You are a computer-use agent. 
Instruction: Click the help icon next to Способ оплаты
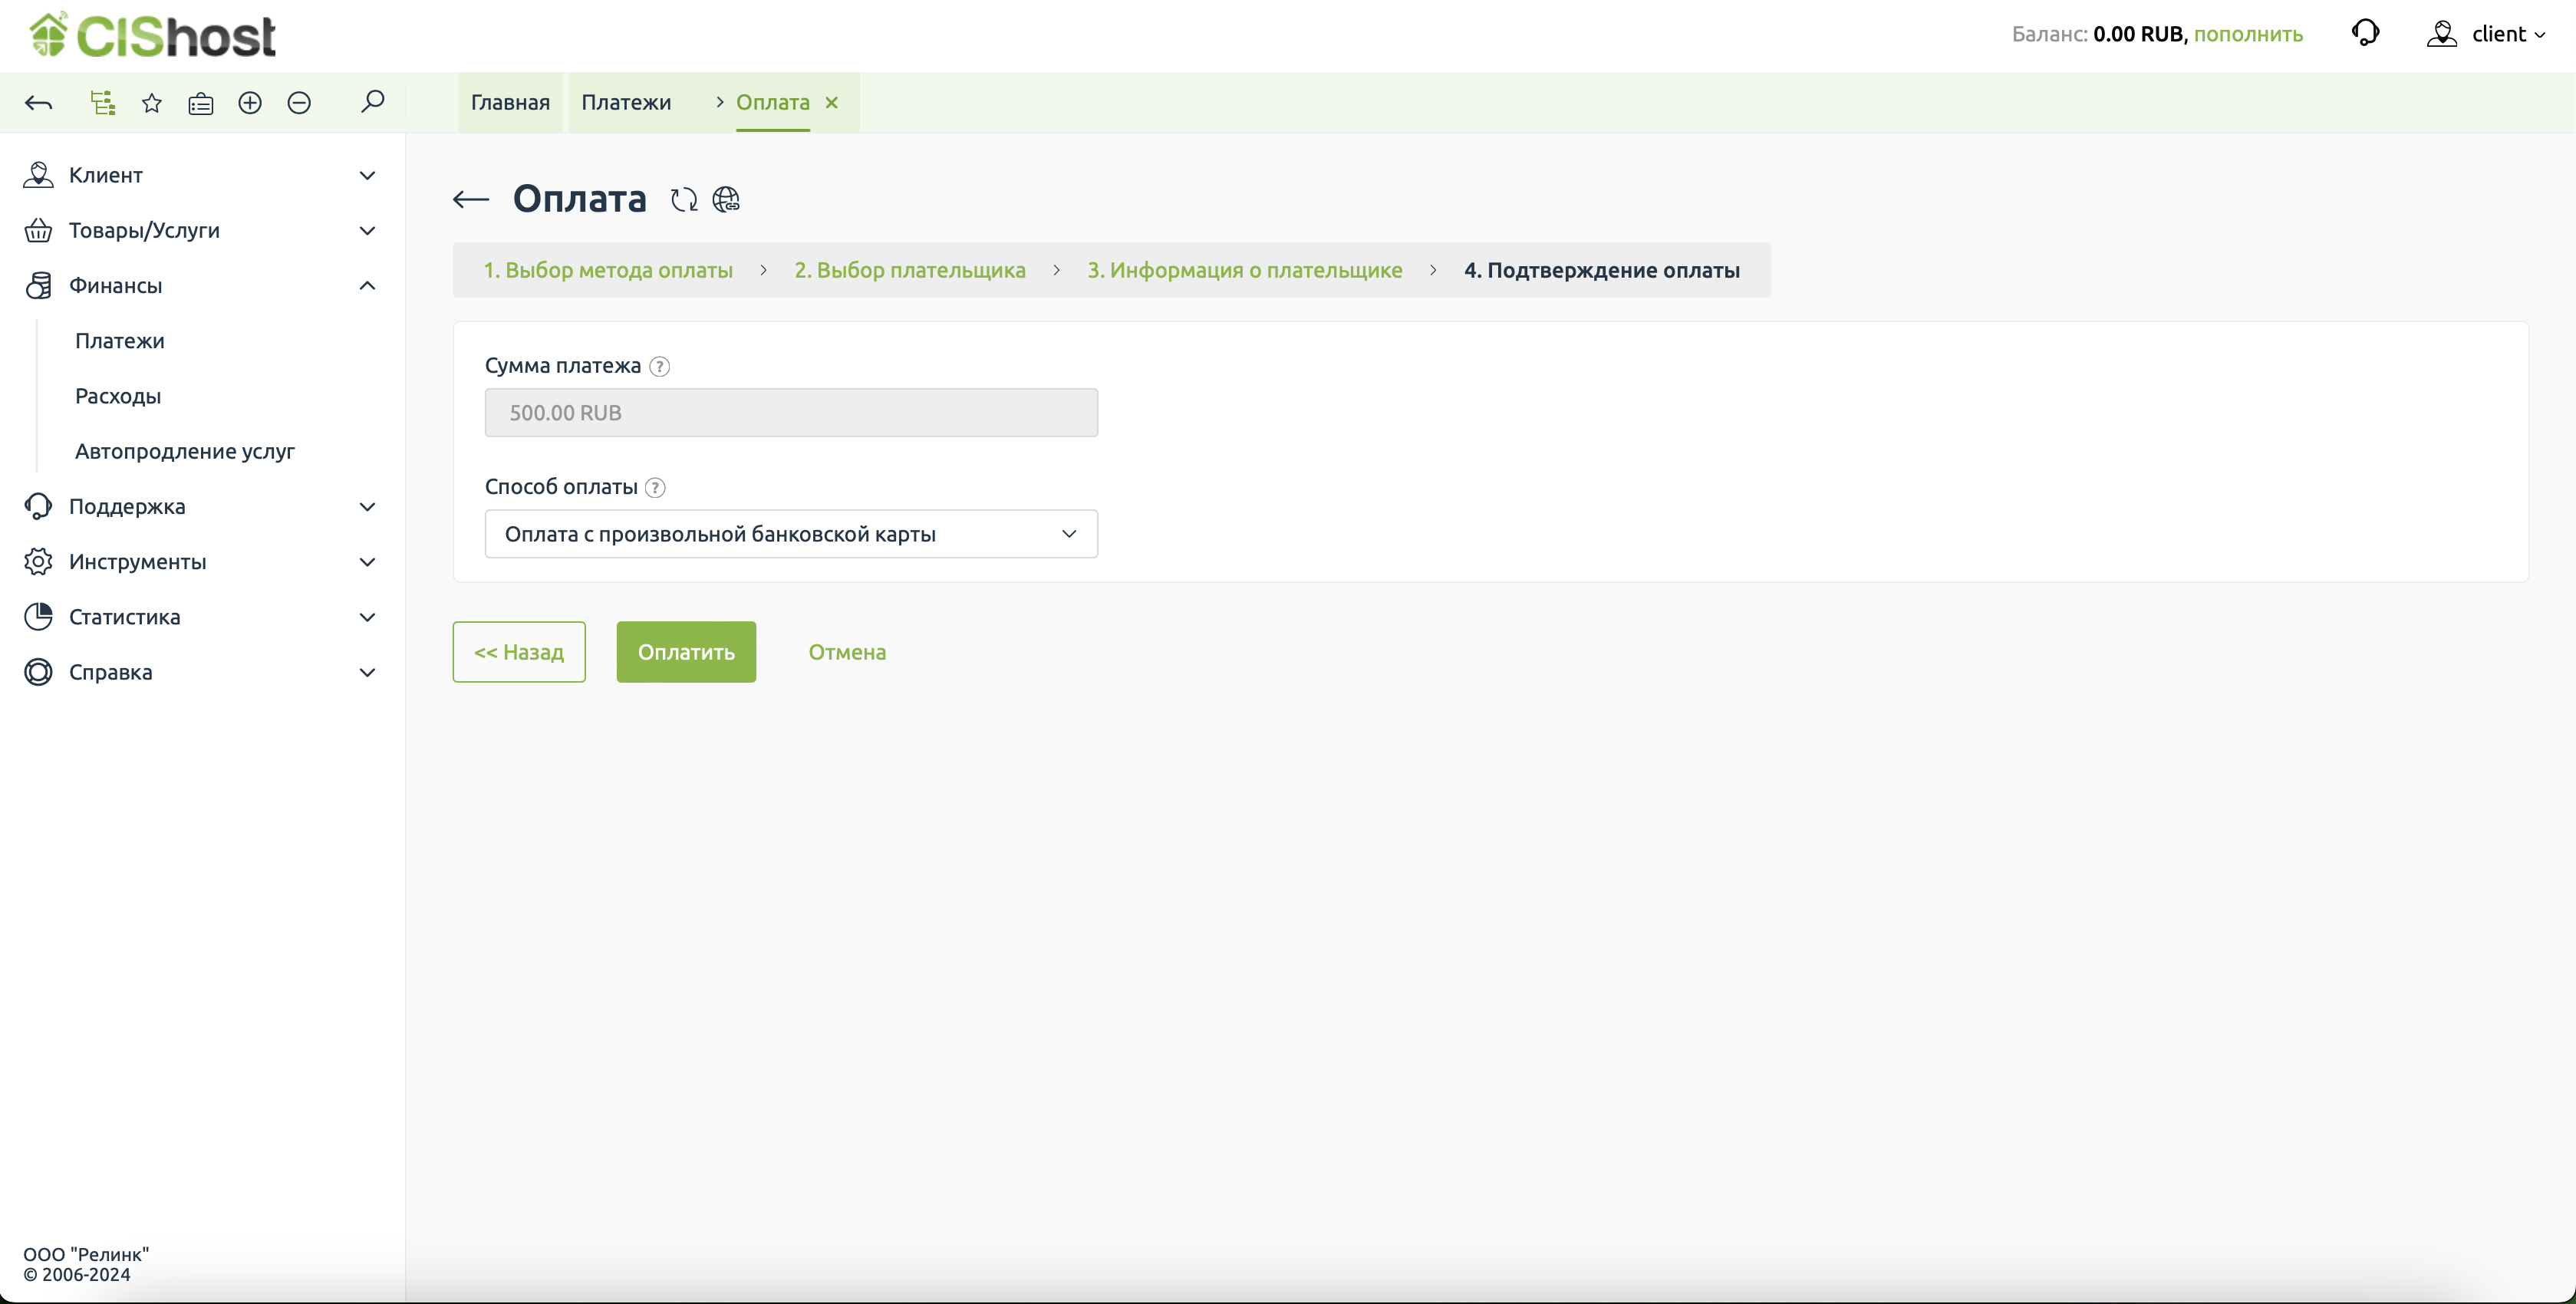655,487
